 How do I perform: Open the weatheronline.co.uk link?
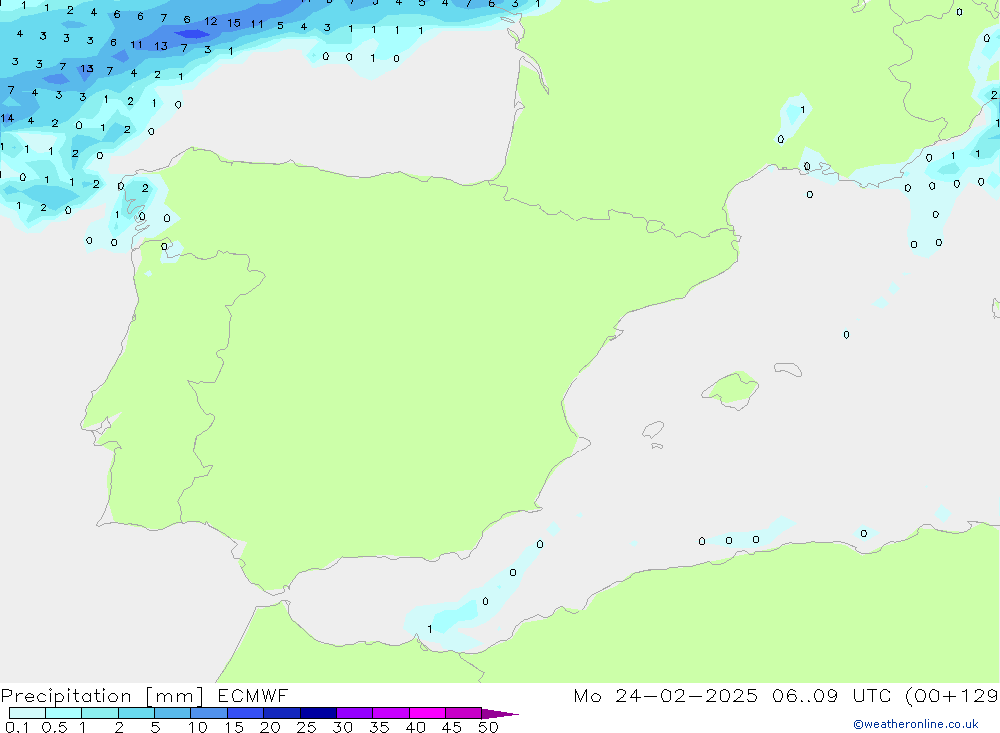pos(916,724)
